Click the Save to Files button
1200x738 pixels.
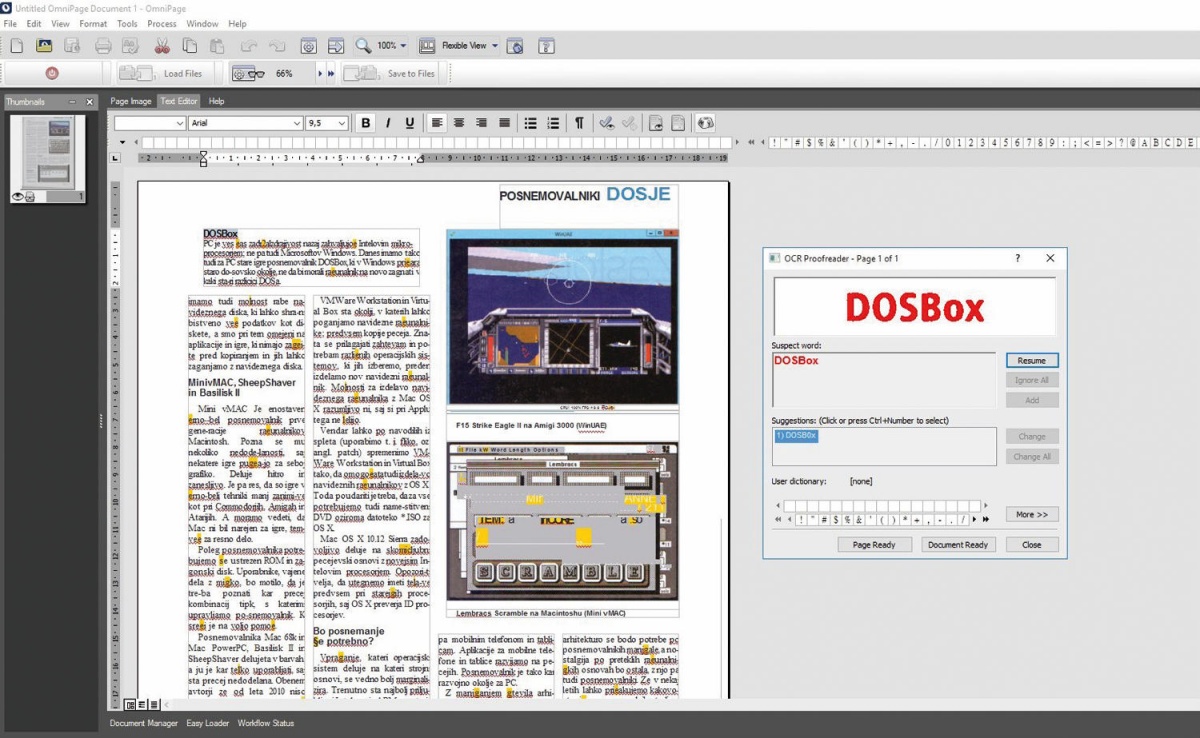coord(392,73)
